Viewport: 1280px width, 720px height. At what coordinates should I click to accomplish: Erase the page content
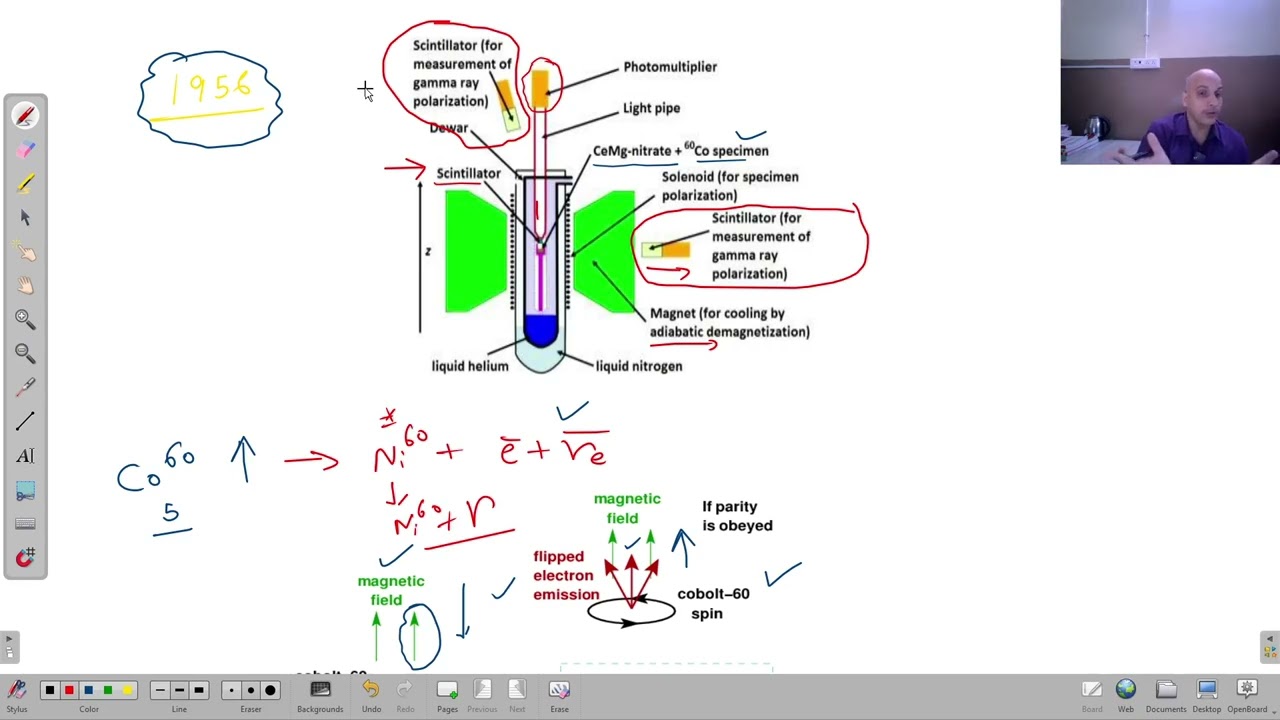(559, 695)
